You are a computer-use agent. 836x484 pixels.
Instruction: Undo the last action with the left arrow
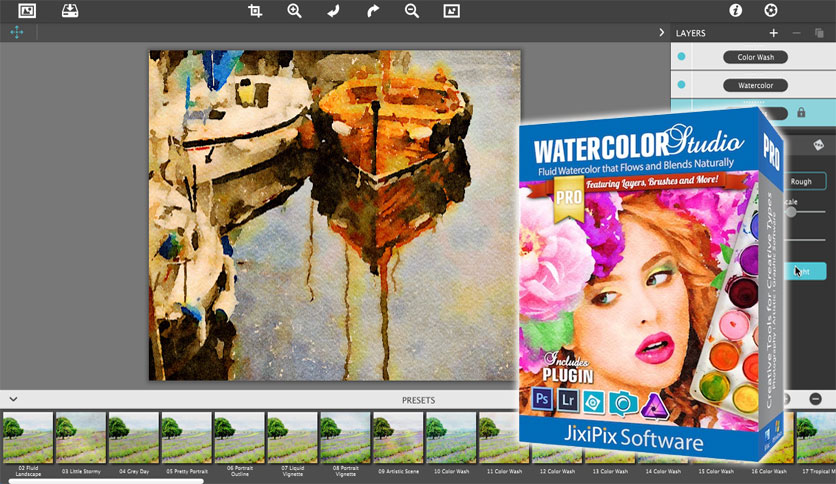click(x=333, y=11)
